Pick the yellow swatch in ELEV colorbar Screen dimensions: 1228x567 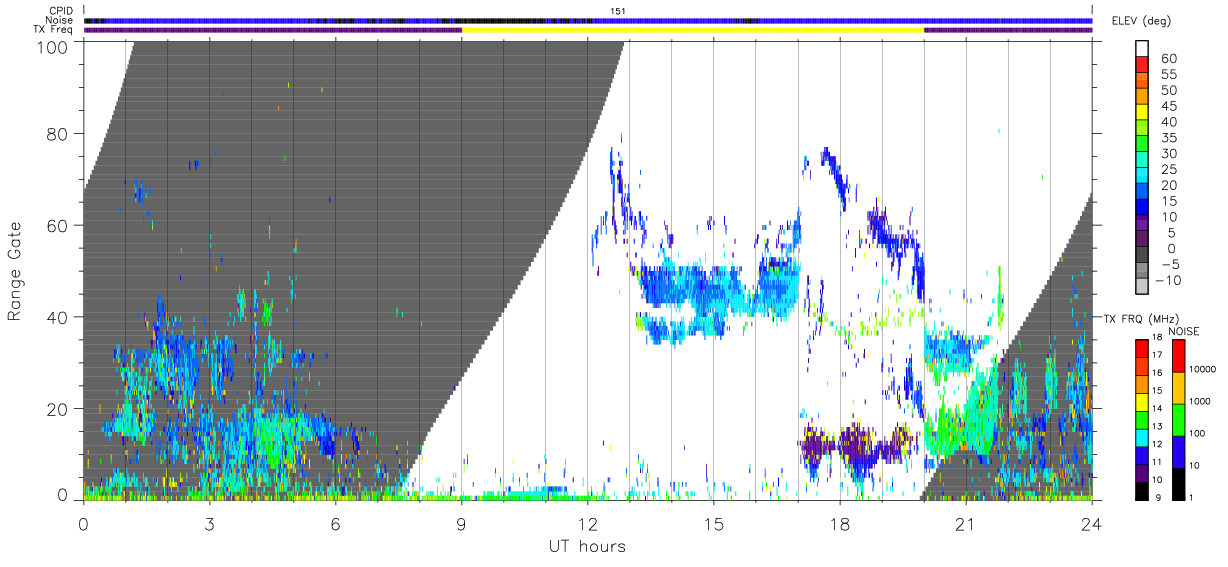point(1144,113)
